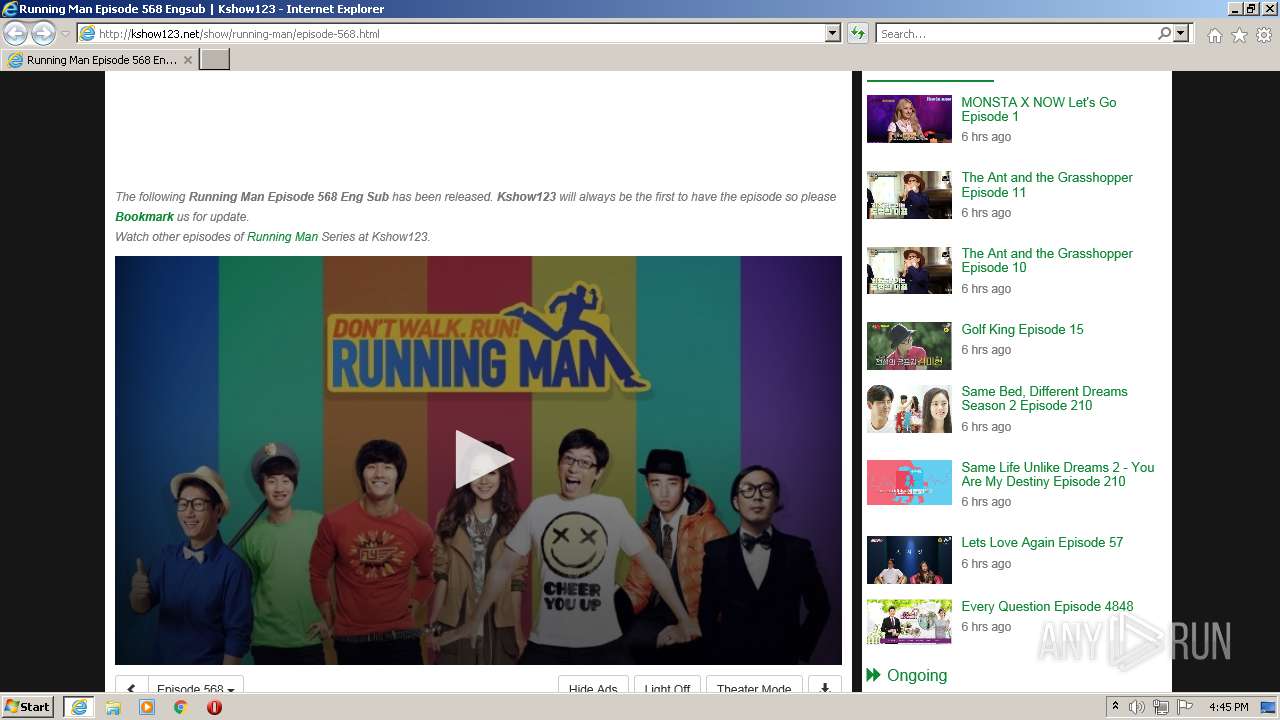Click Same Life Unlike Dreams thumbnail
This screenshot has height=720, width=1280.
click(x=909, y=483)
